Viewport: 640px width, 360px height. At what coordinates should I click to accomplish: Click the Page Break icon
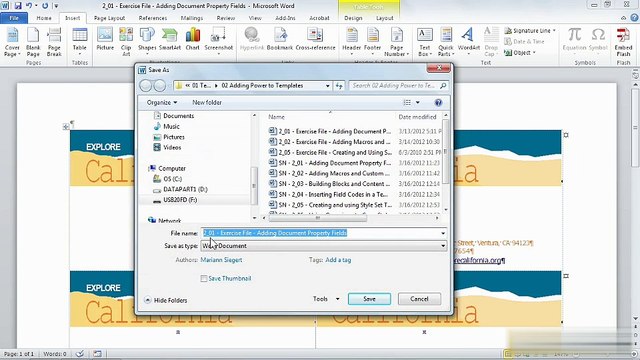coord(54,42)
